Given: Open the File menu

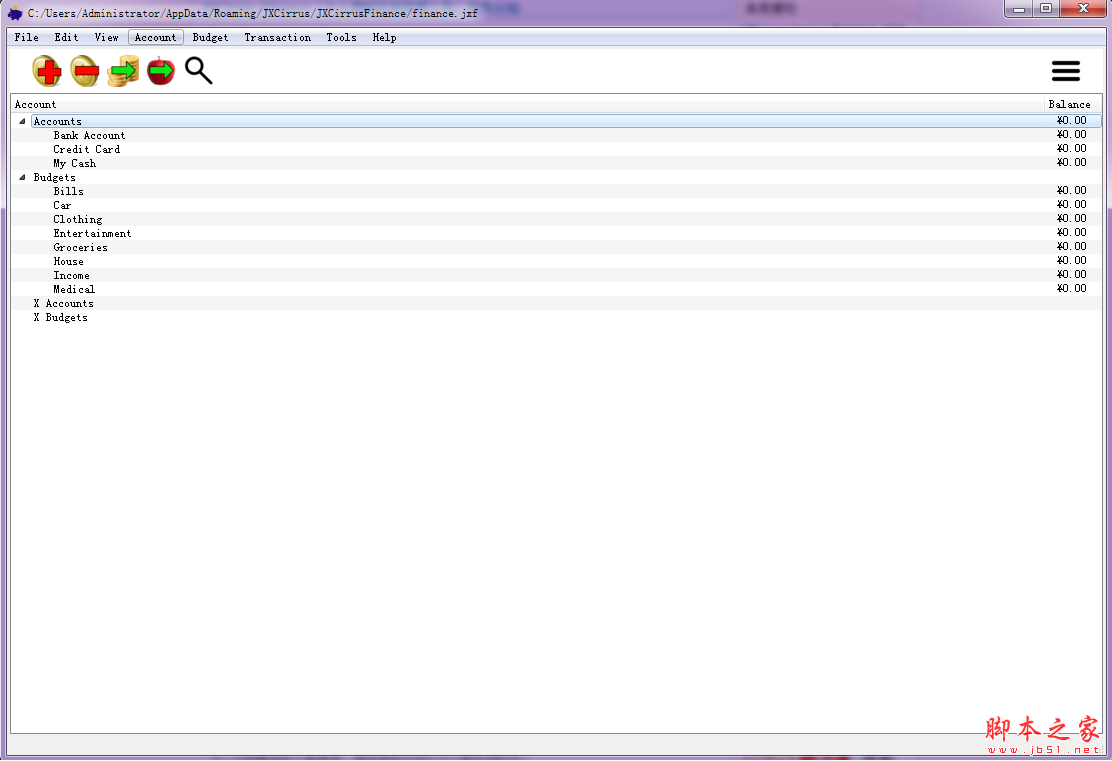Looking at the screenshot, I should pyautogui.click(x=27, y=38).
